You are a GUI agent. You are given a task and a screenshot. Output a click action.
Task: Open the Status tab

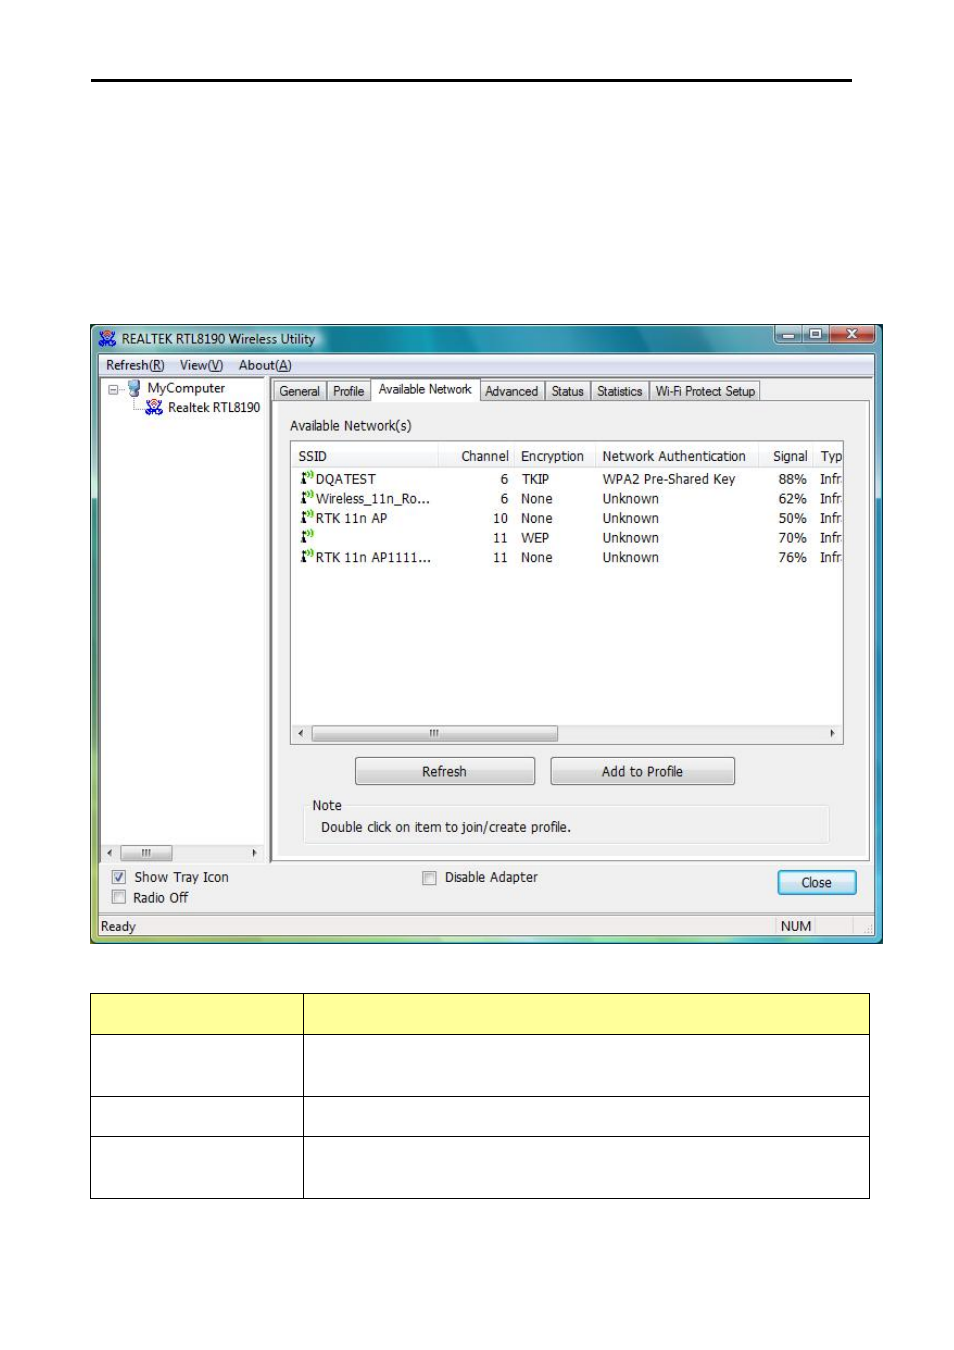coord(568,391)
